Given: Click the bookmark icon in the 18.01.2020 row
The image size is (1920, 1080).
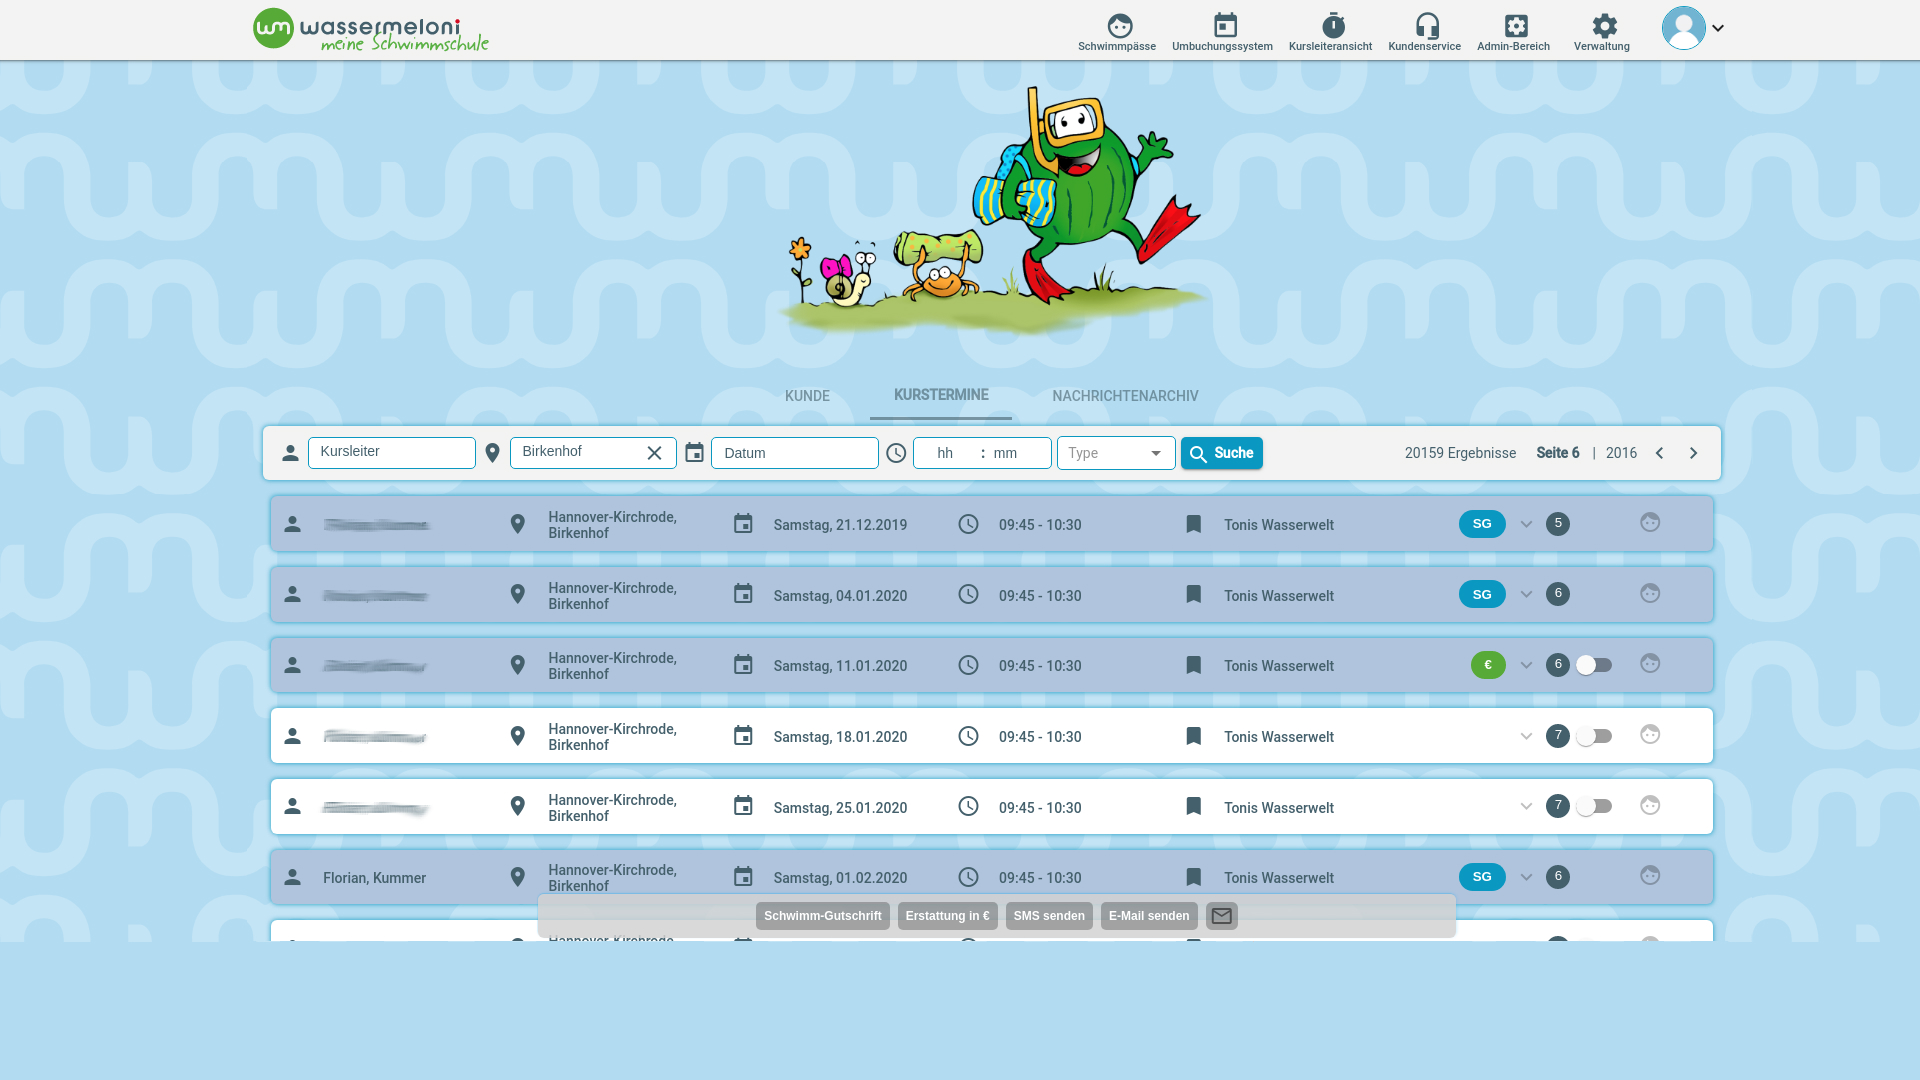Looking at the screenshot, I should click(x=1193, y=736).
